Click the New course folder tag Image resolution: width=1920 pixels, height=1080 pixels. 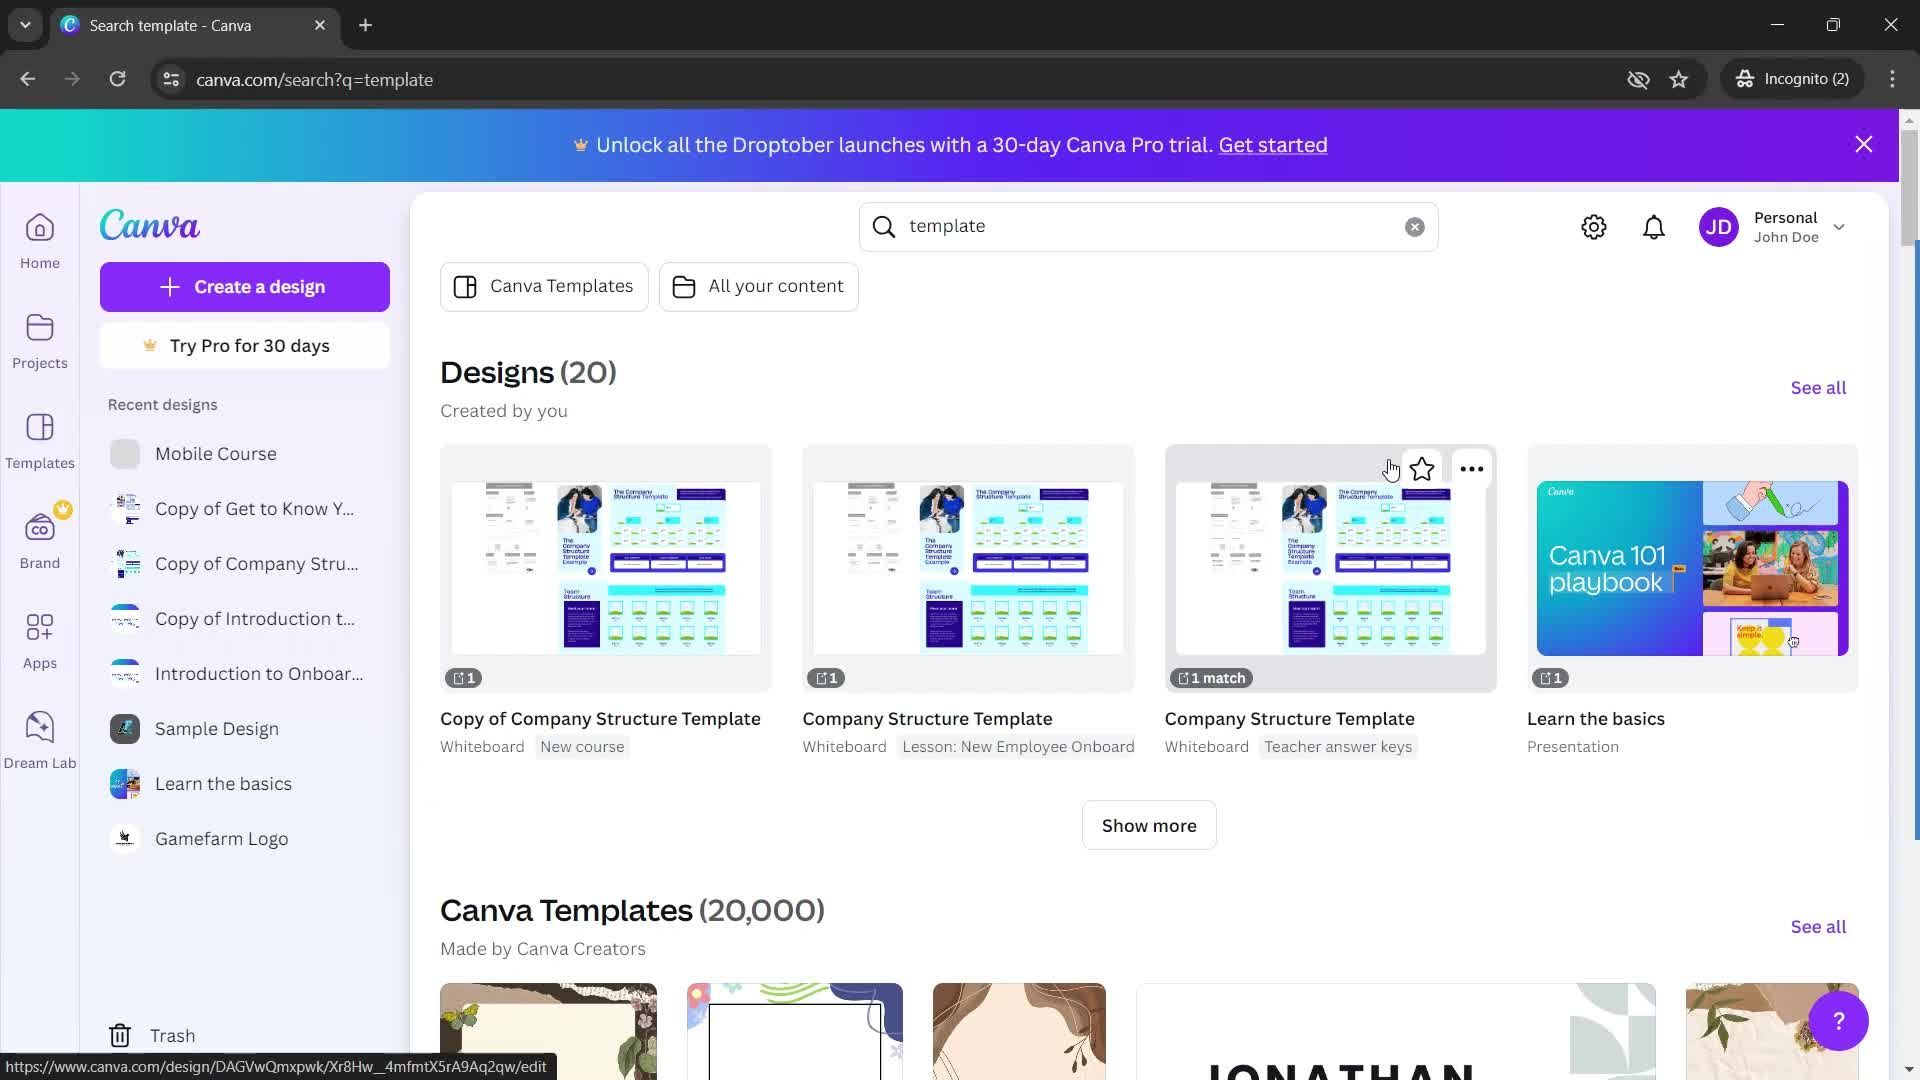[x=582, y=747]
